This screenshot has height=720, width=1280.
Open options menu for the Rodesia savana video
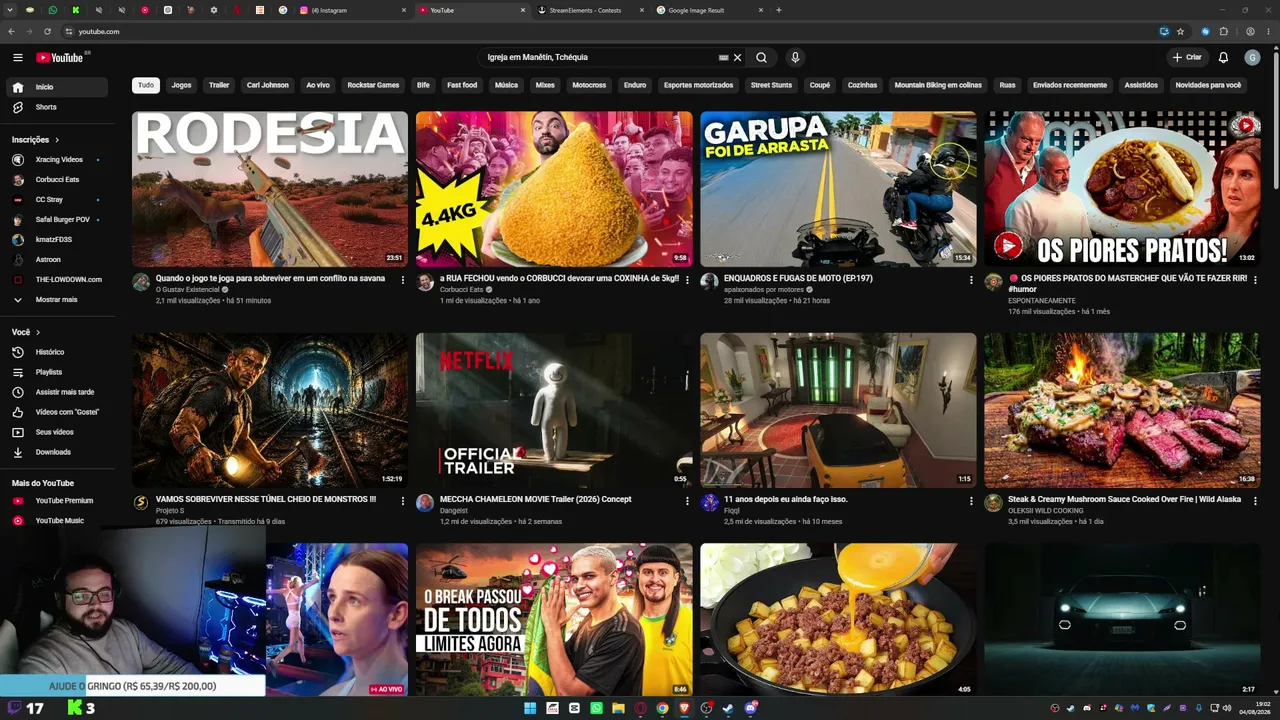pos(403,280)
